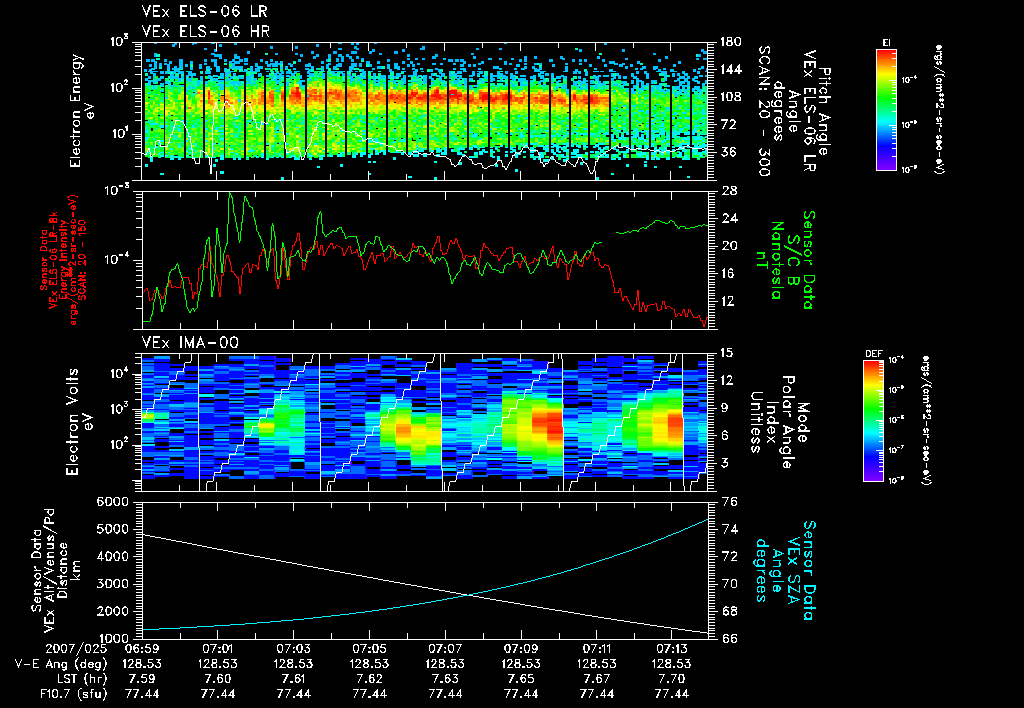Click the 'SCAN: 20 - 300' label
Screen dimensions: 1024x708
pyautogui.click(x=764, y=111)
